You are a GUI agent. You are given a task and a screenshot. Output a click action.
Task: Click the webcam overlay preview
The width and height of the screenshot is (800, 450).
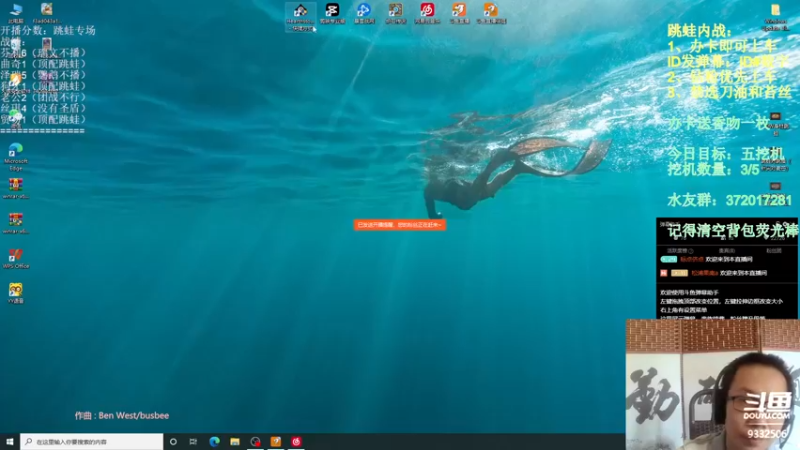713,384
